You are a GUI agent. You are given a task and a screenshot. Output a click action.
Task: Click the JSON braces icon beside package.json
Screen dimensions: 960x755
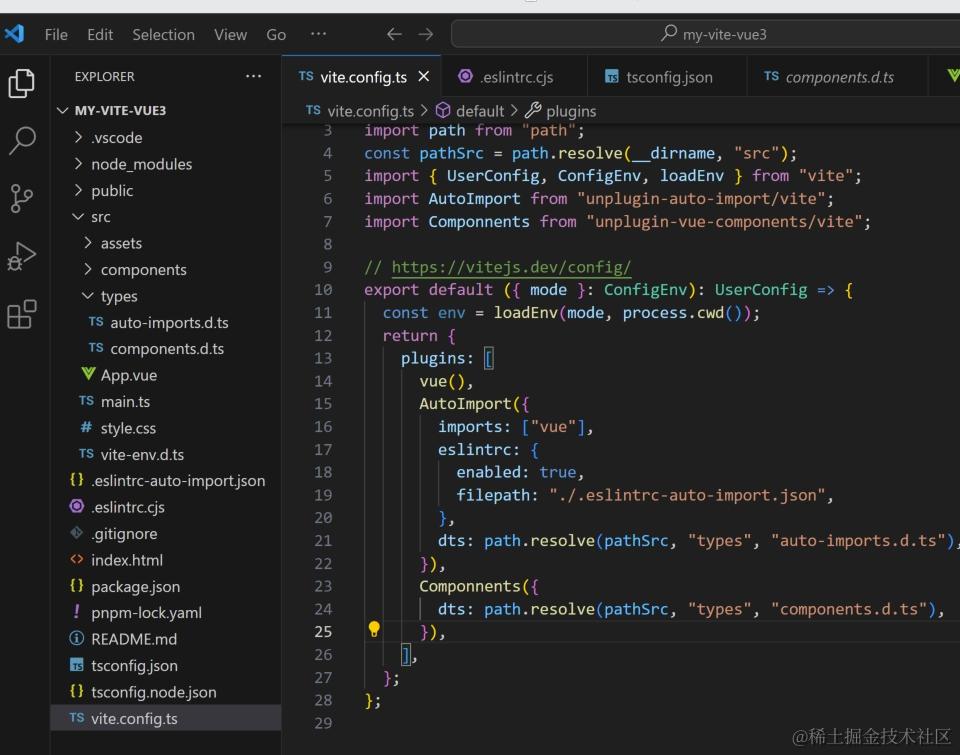77,585
